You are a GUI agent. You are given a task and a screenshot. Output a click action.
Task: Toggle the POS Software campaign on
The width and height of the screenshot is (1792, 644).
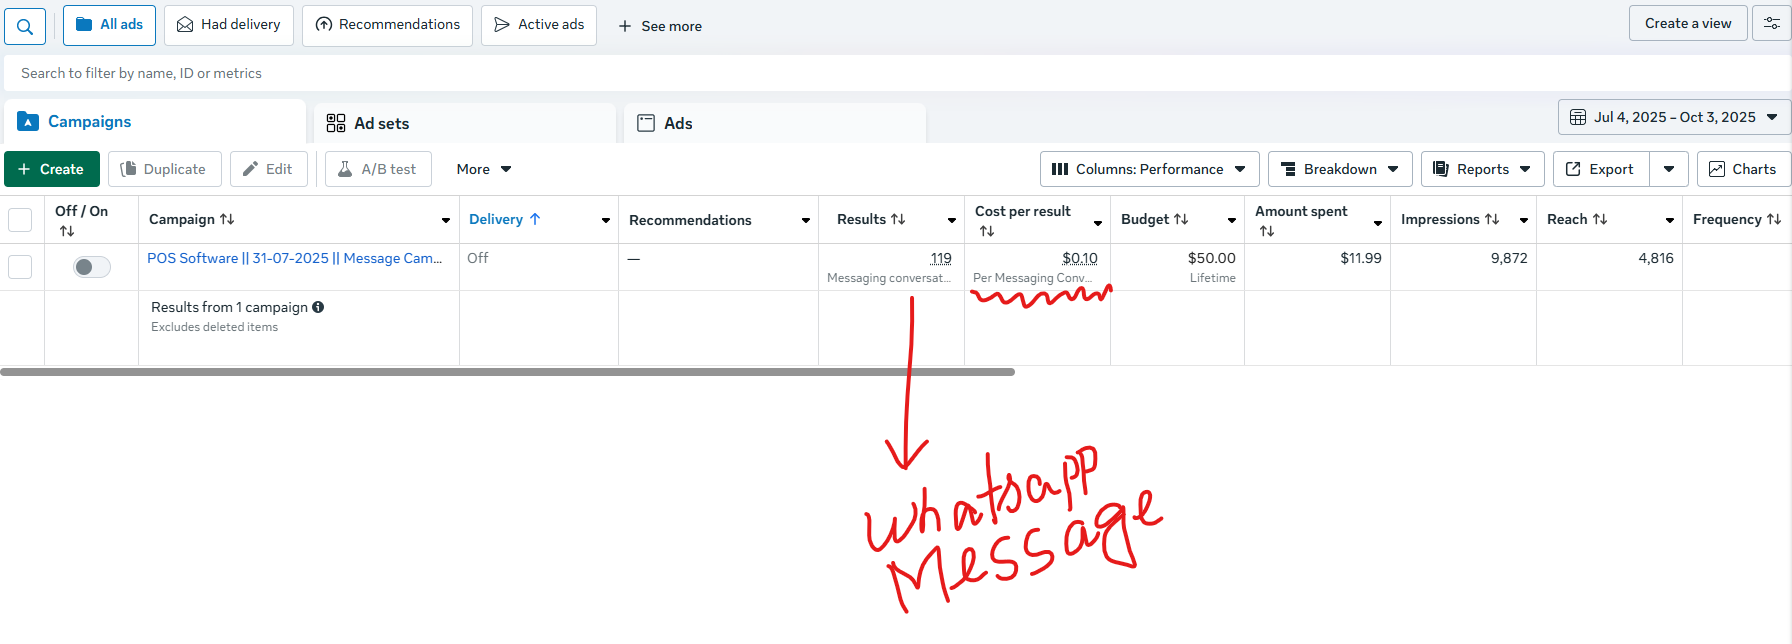coord(92,267)
